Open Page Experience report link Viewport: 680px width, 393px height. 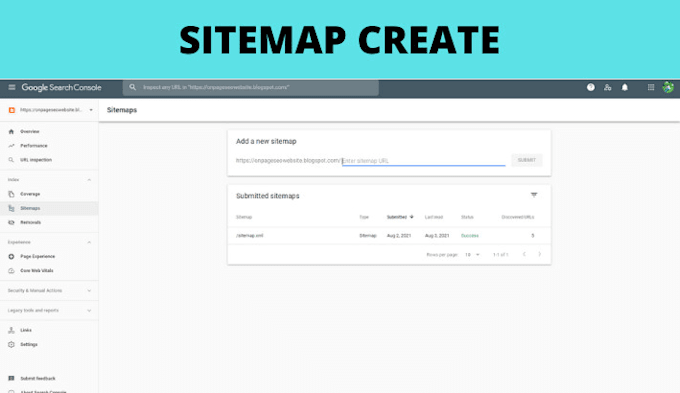pyautogui.click(x=38, y=256)
